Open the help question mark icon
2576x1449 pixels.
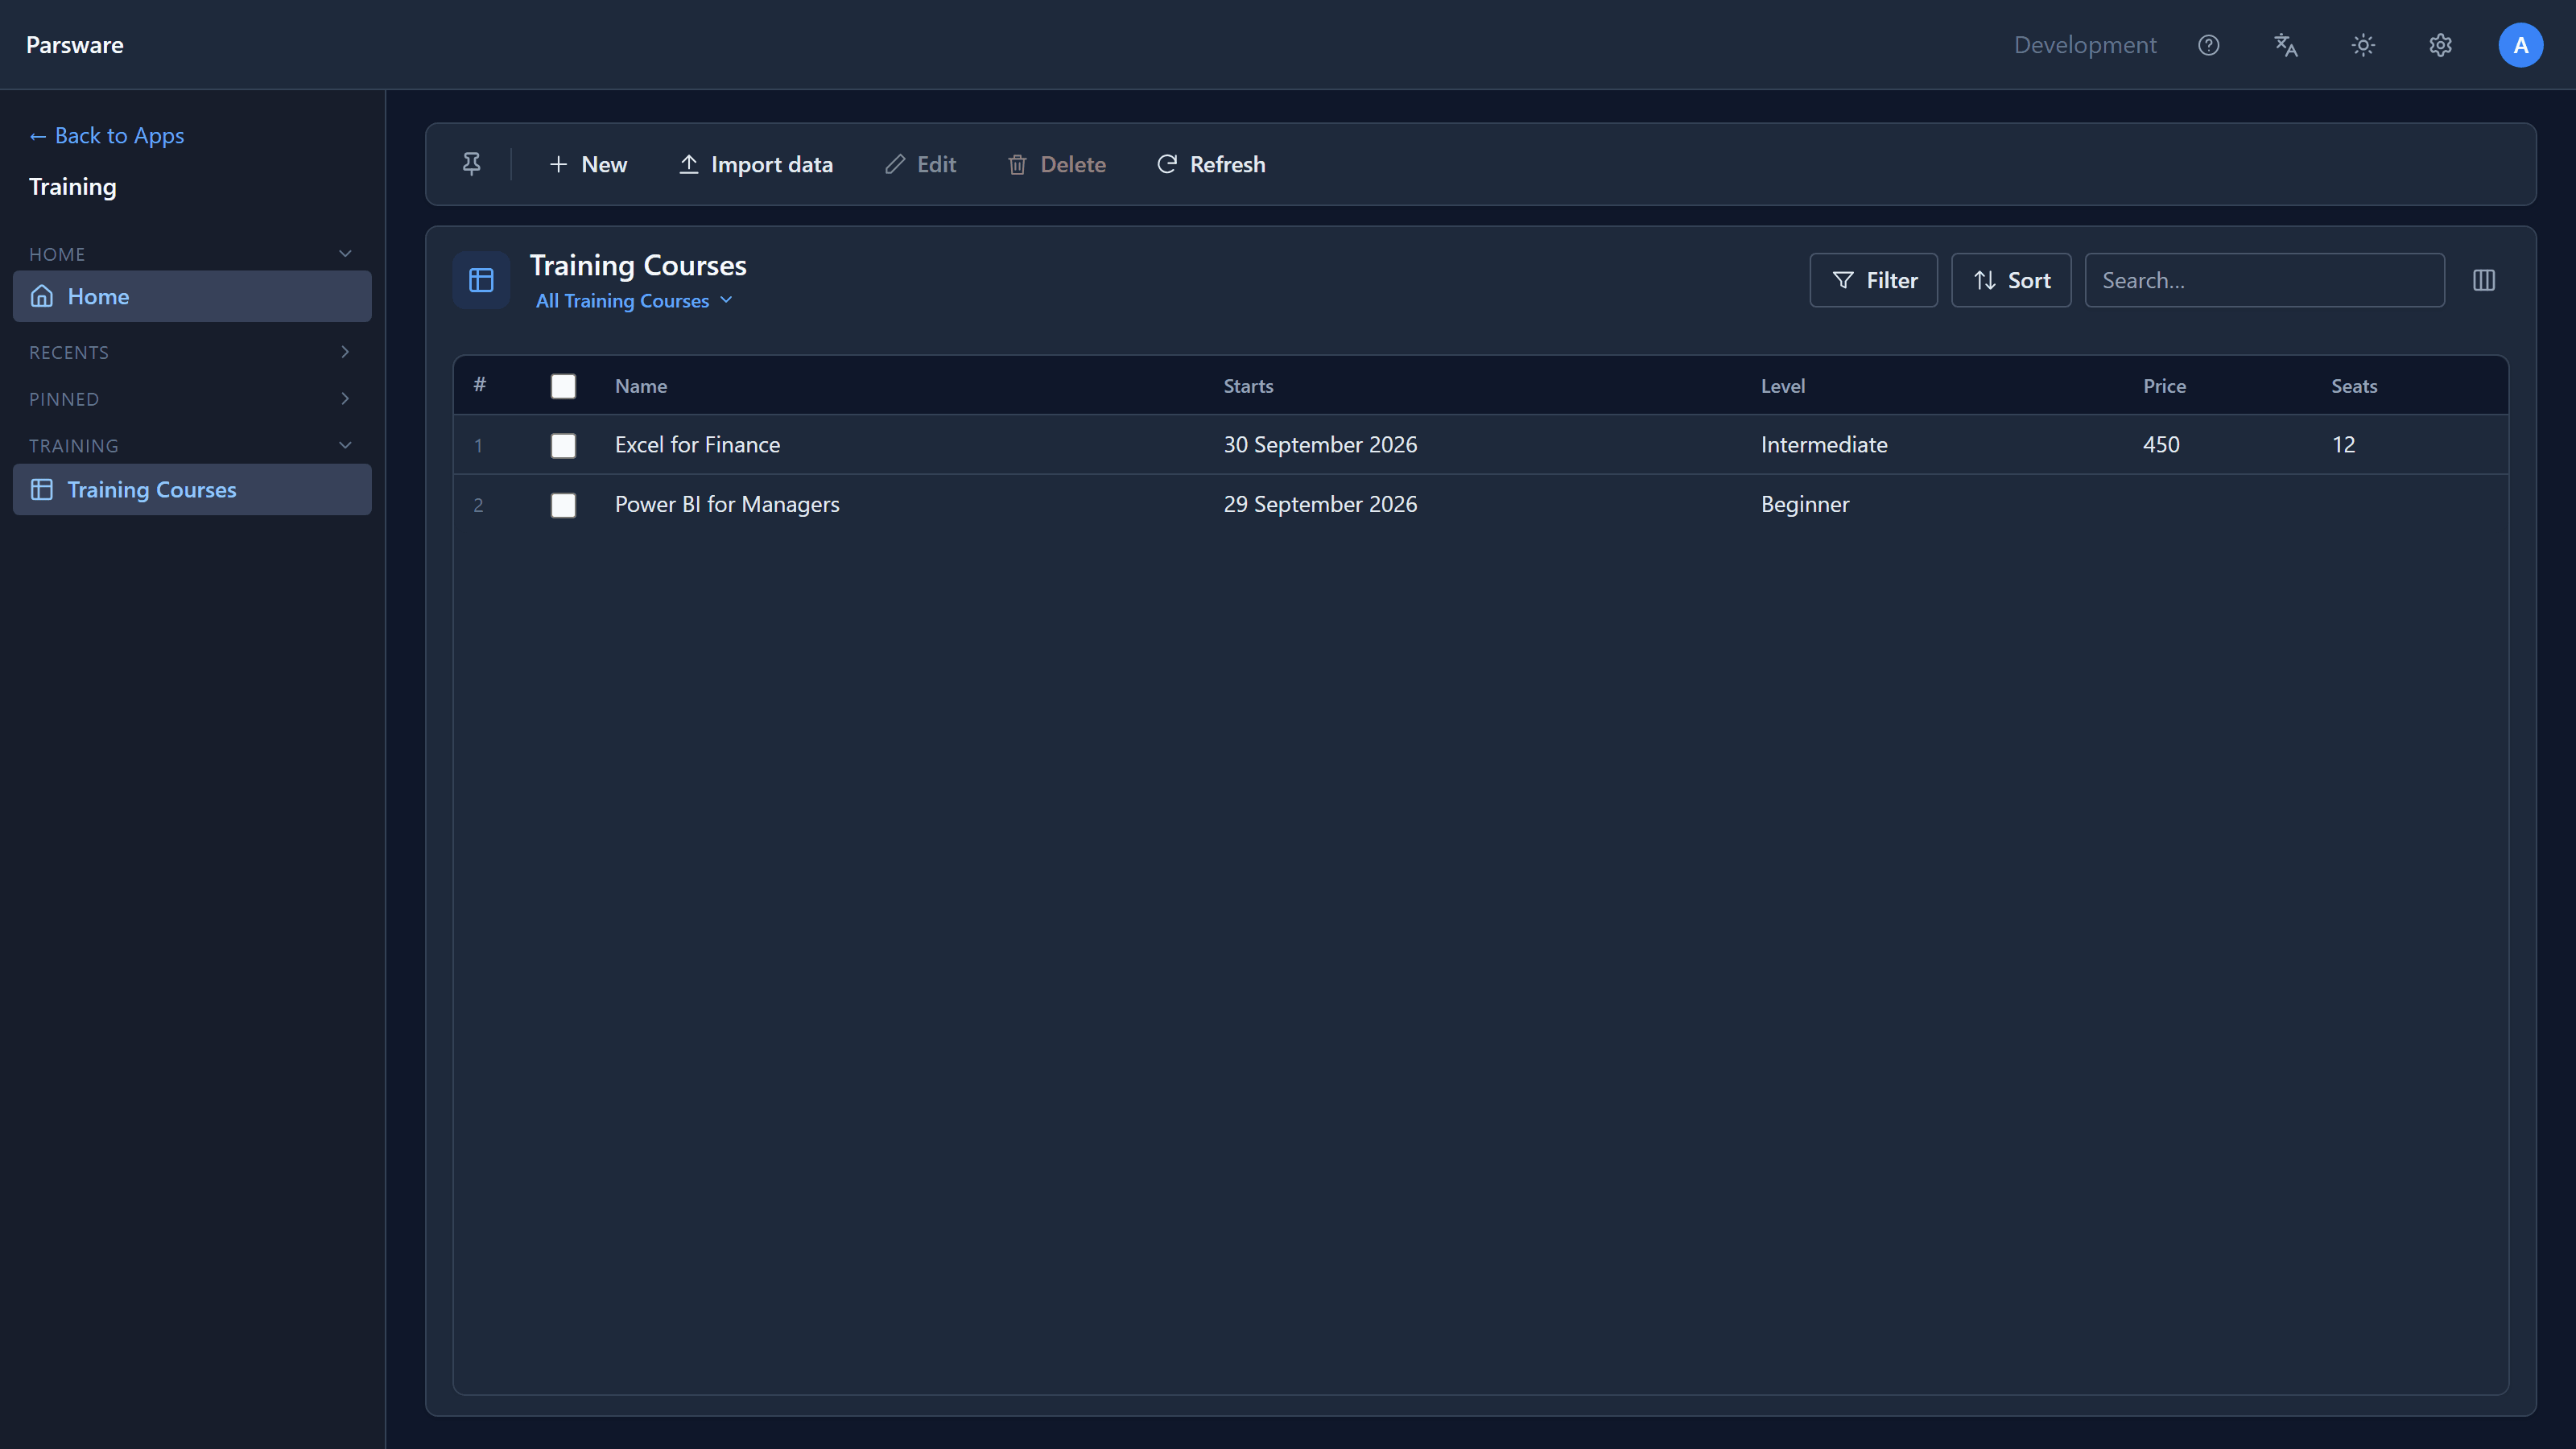pyautogui.click(x=2208, y=45)
